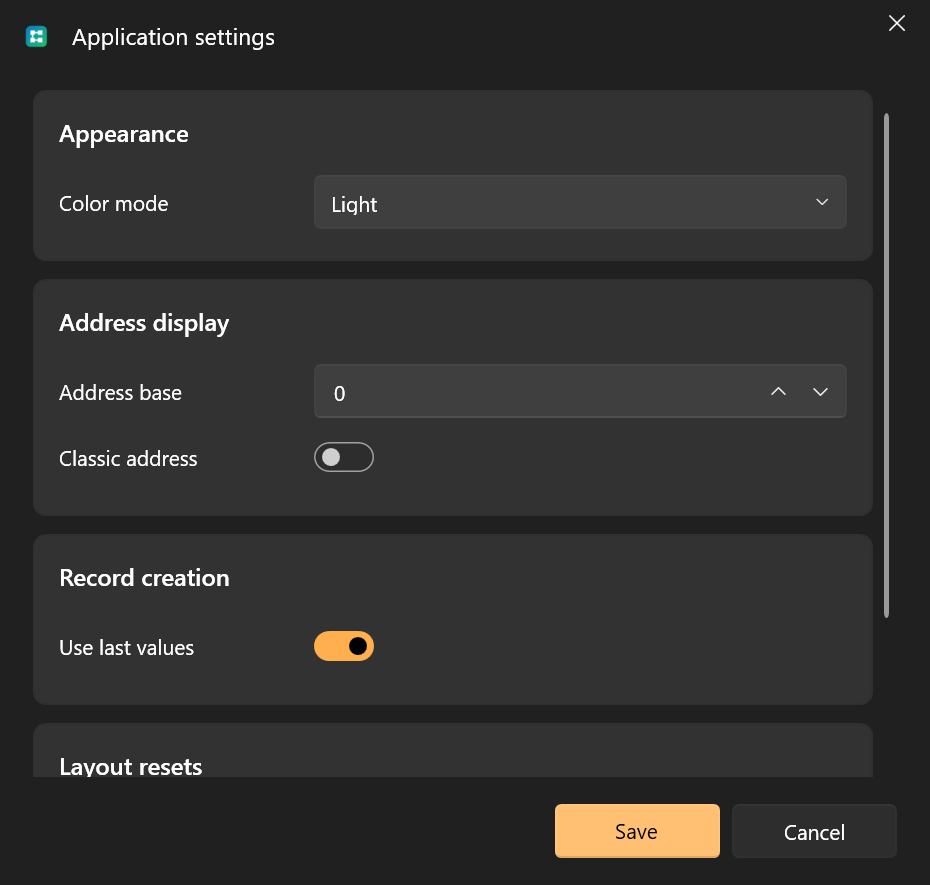Save the application settings
The image size is (930, 885).
[637, 831]
